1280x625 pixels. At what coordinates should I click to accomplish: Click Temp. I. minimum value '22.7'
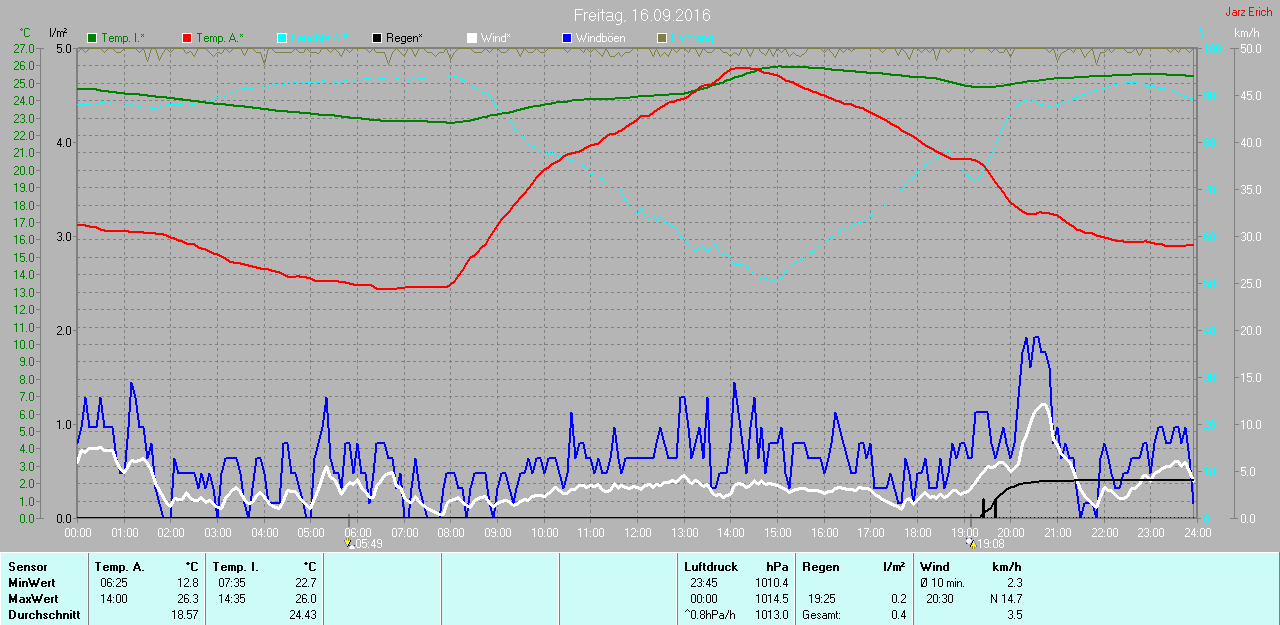(305, 583)
